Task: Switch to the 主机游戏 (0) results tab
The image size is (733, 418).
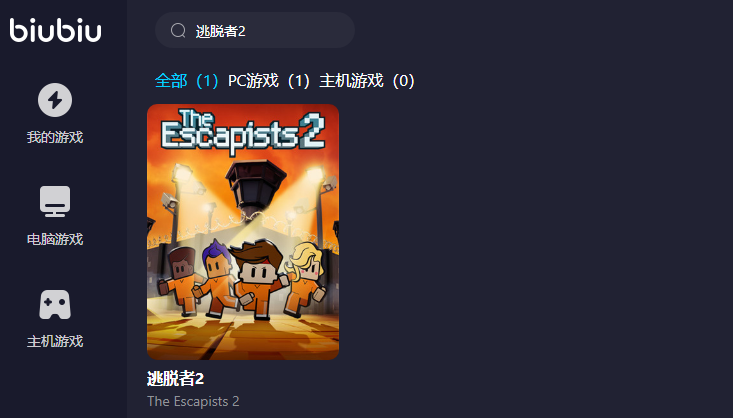Action: 367,81
